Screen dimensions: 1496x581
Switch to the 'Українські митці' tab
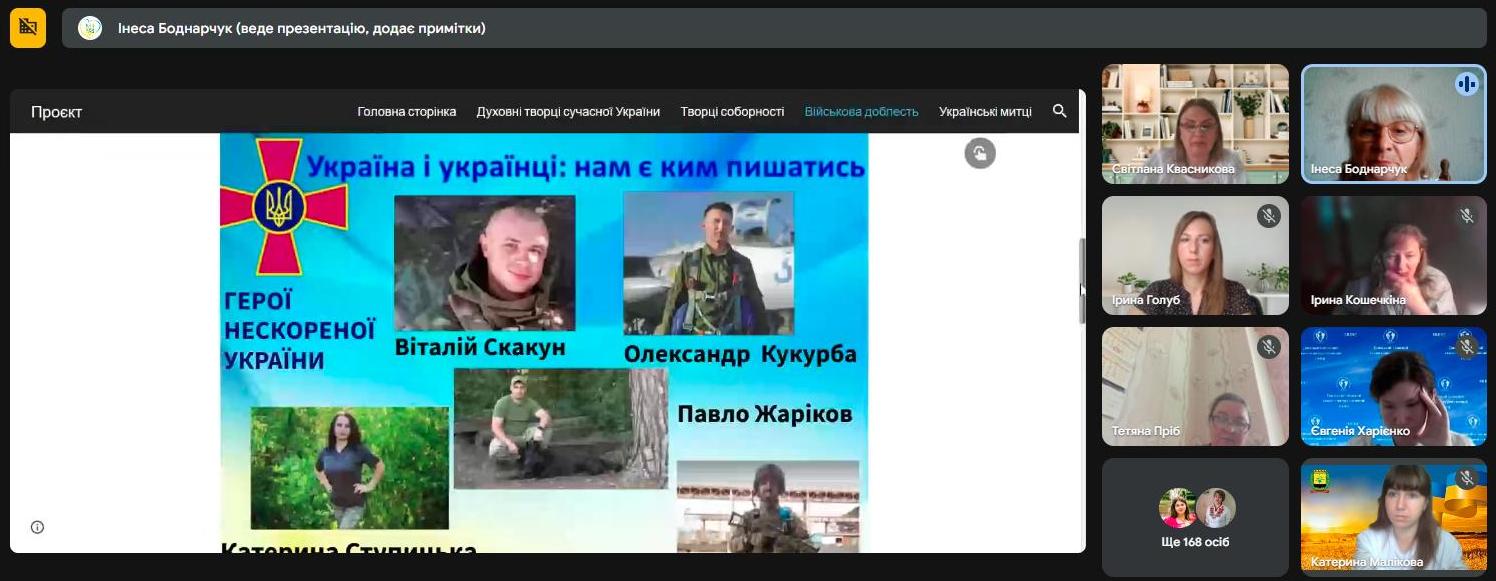coord(985,112)
